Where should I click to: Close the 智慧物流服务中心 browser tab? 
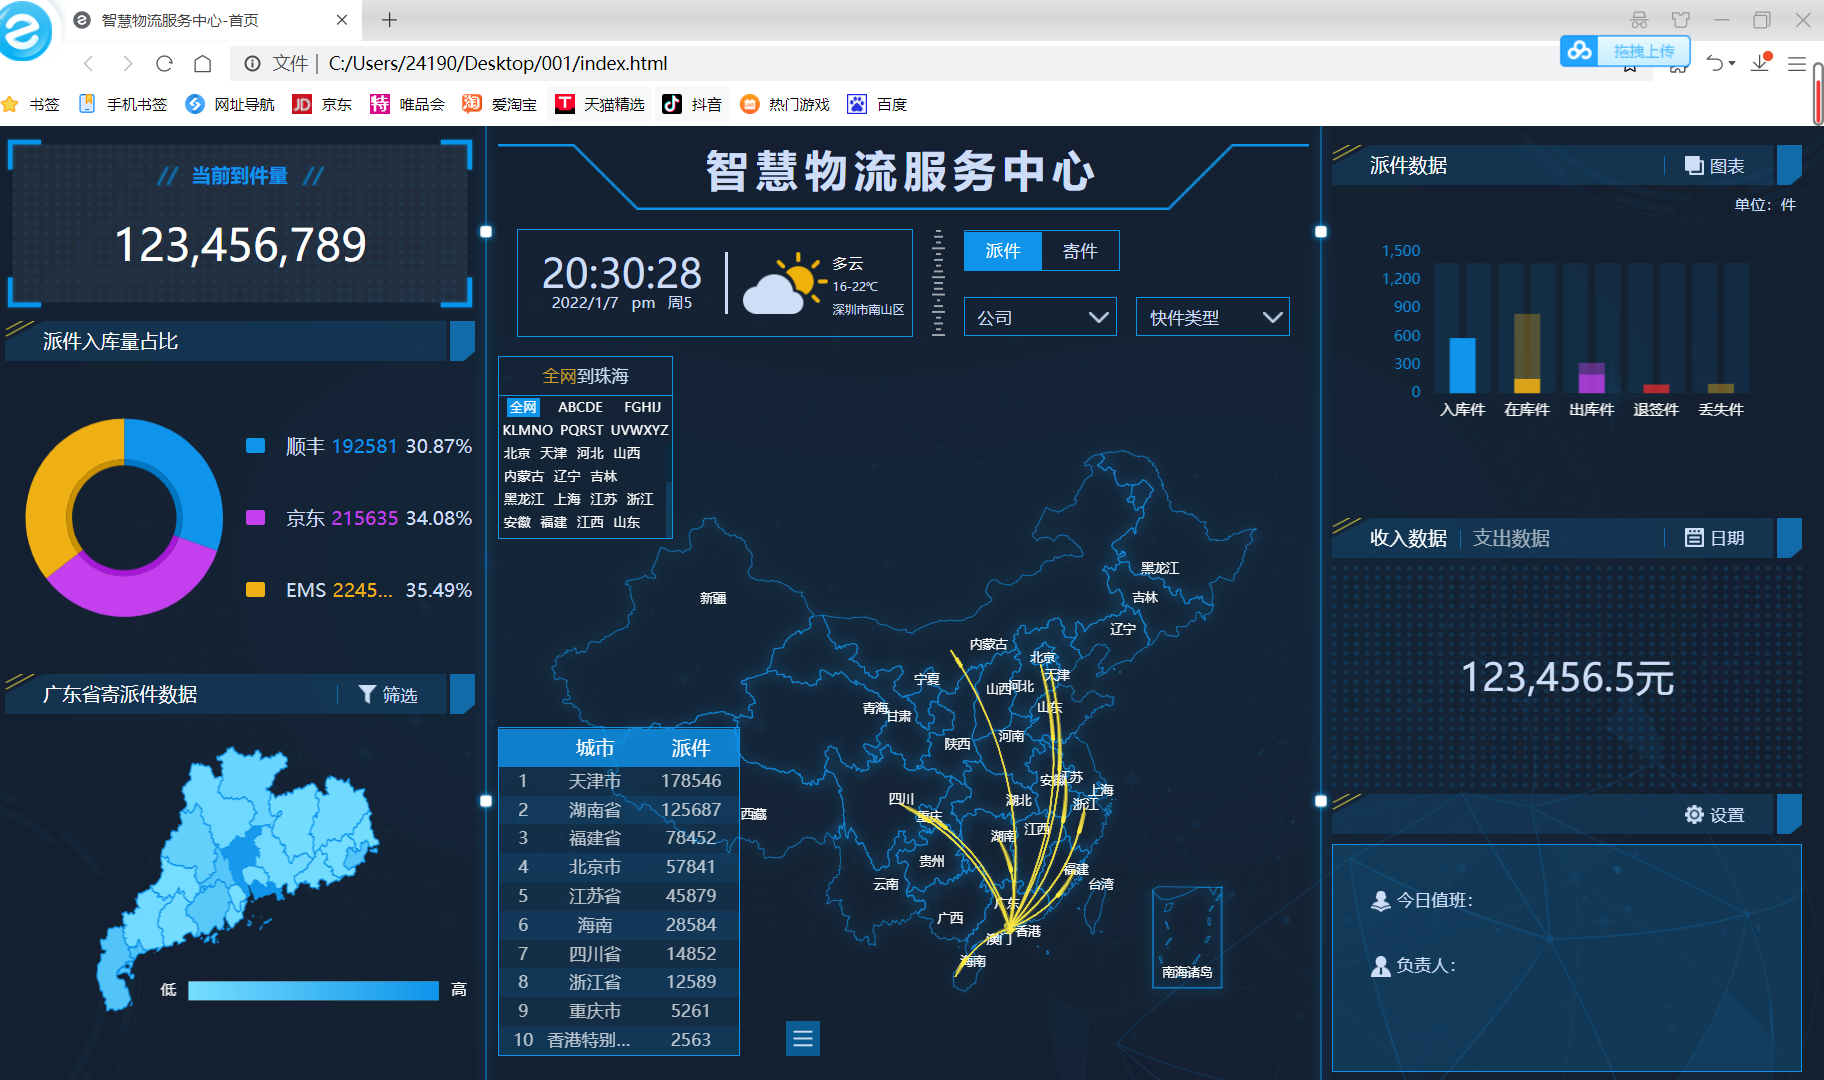pyautogui.click(x=342, y=20)
